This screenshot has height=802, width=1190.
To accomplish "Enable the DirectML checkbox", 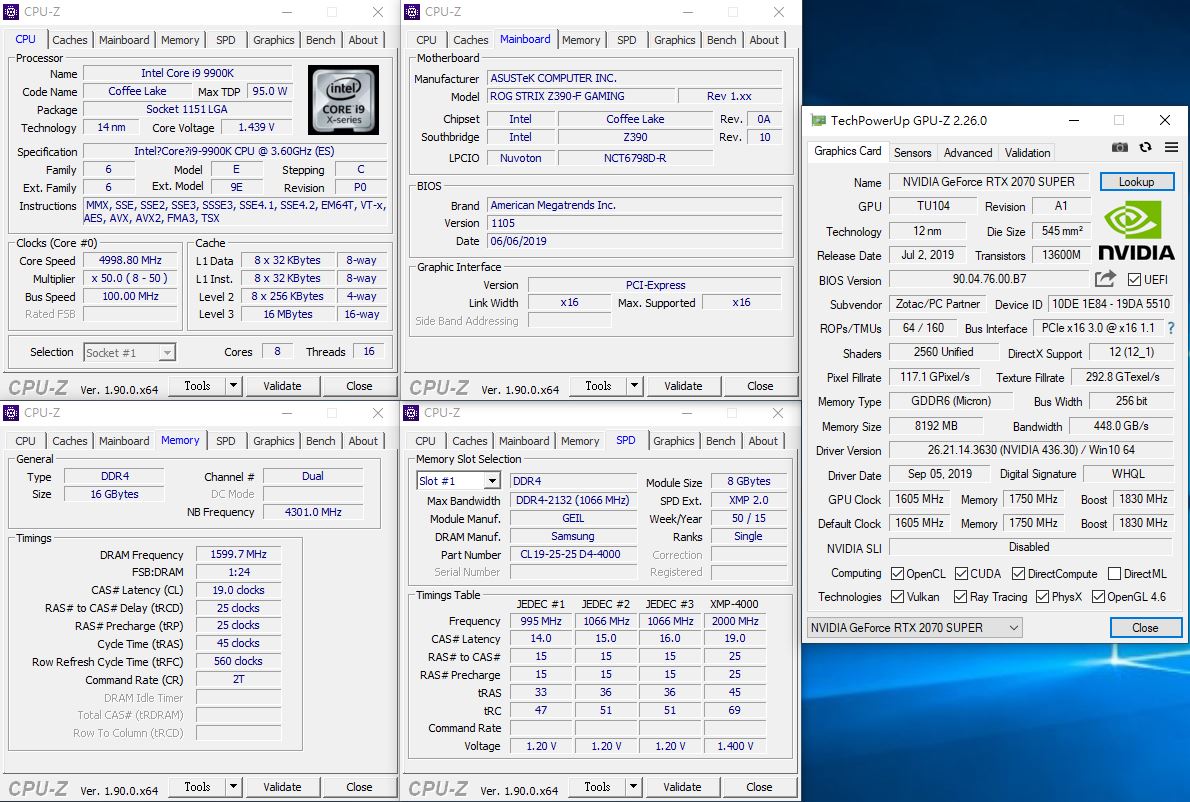I will [1114, 574].
